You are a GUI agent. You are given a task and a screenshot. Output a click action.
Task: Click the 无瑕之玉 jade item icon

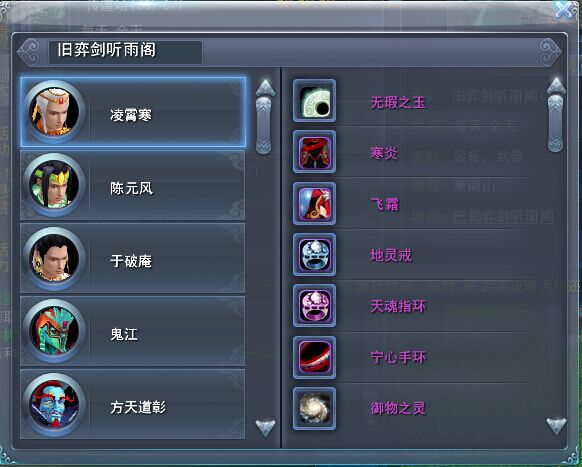pos(314,101)
